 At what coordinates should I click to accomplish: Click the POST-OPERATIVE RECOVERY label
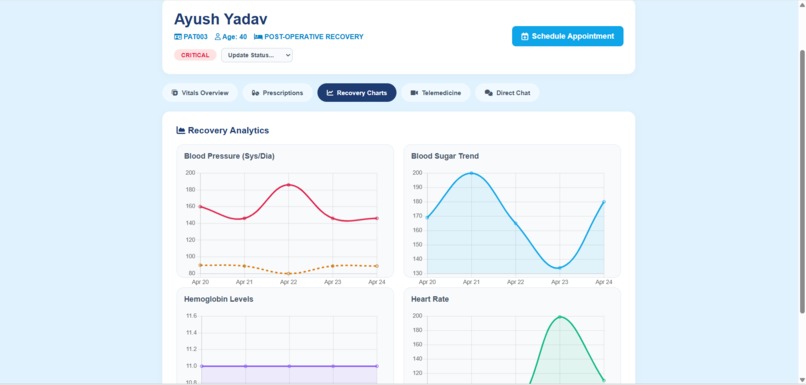click(x=314, y=37)
